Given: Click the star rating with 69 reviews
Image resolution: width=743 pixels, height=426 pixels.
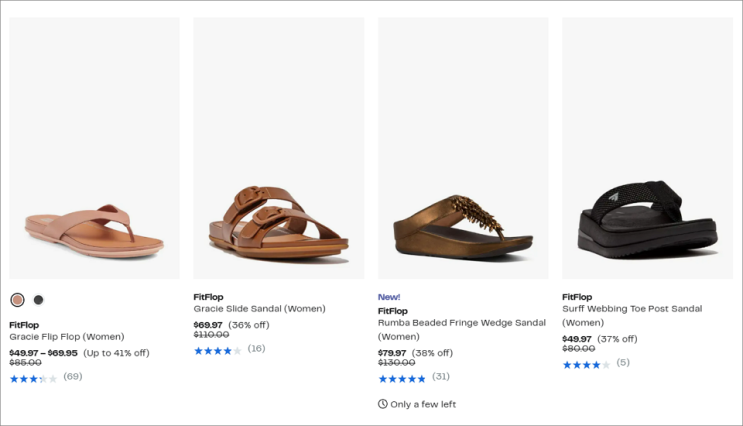Looking at the screenshot, I should [33, 378].
